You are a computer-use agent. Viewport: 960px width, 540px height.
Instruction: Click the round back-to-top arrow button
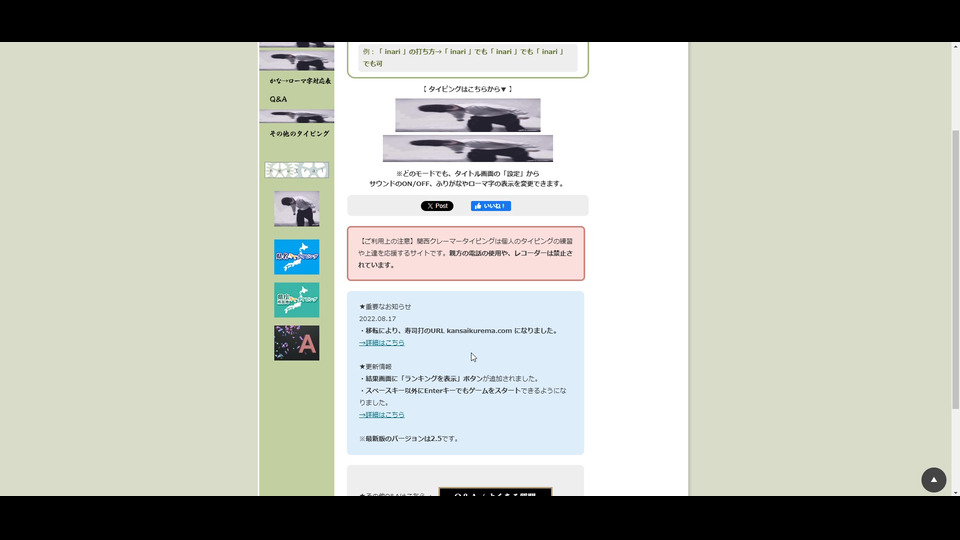pos(934,480)
